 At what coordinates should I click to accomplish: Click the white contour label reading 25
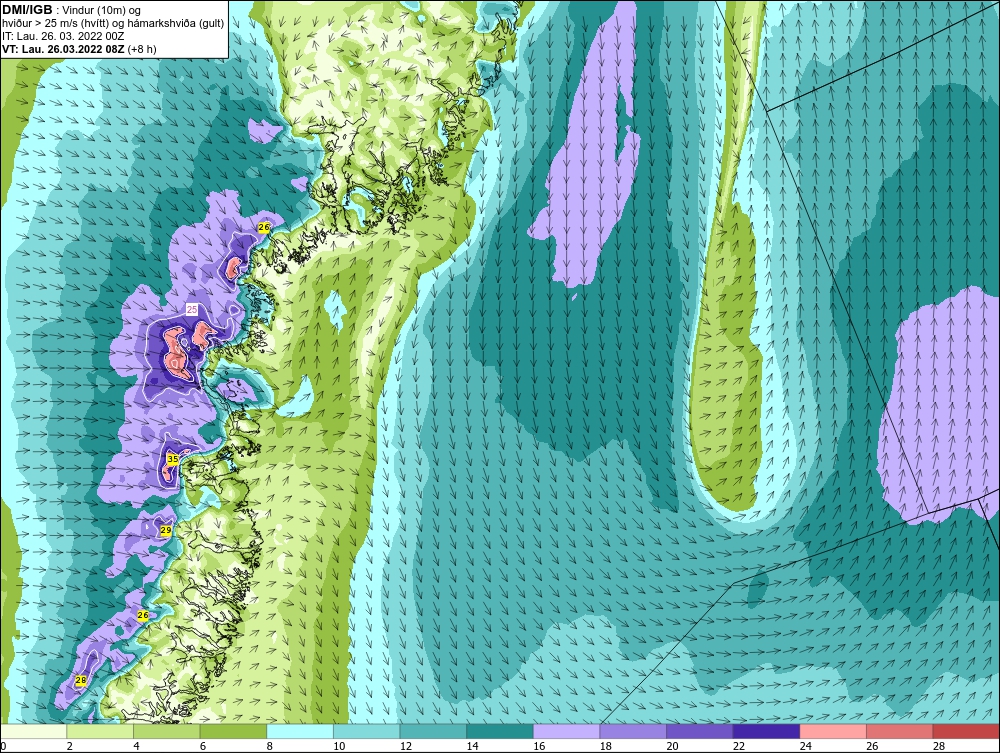tap(191, 309)
